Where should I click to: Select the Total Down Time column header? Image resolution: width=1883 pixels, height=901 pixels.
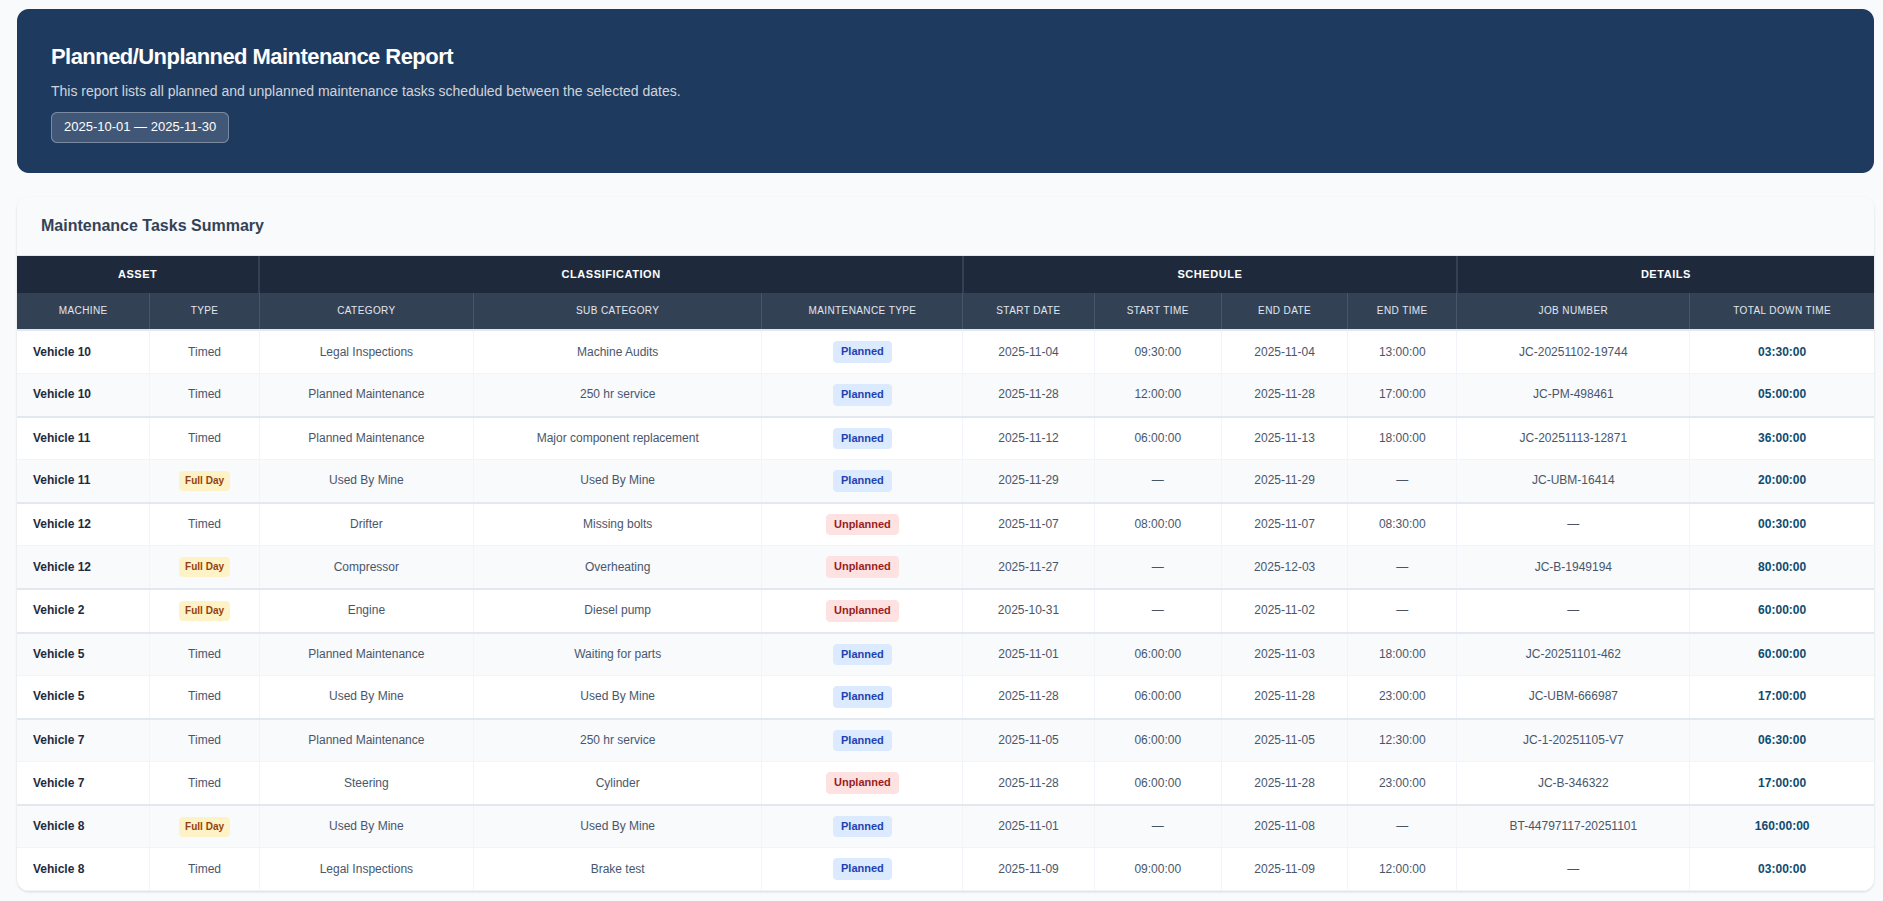click(1781, 310)
